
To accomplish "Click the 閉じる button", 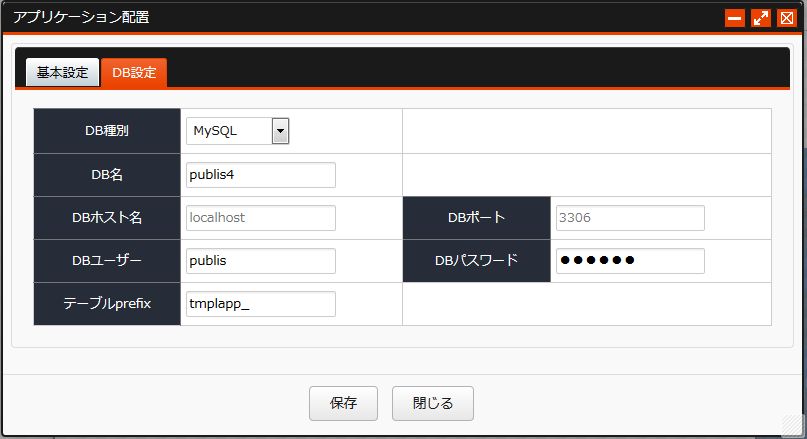I will [x=433, y=403].
